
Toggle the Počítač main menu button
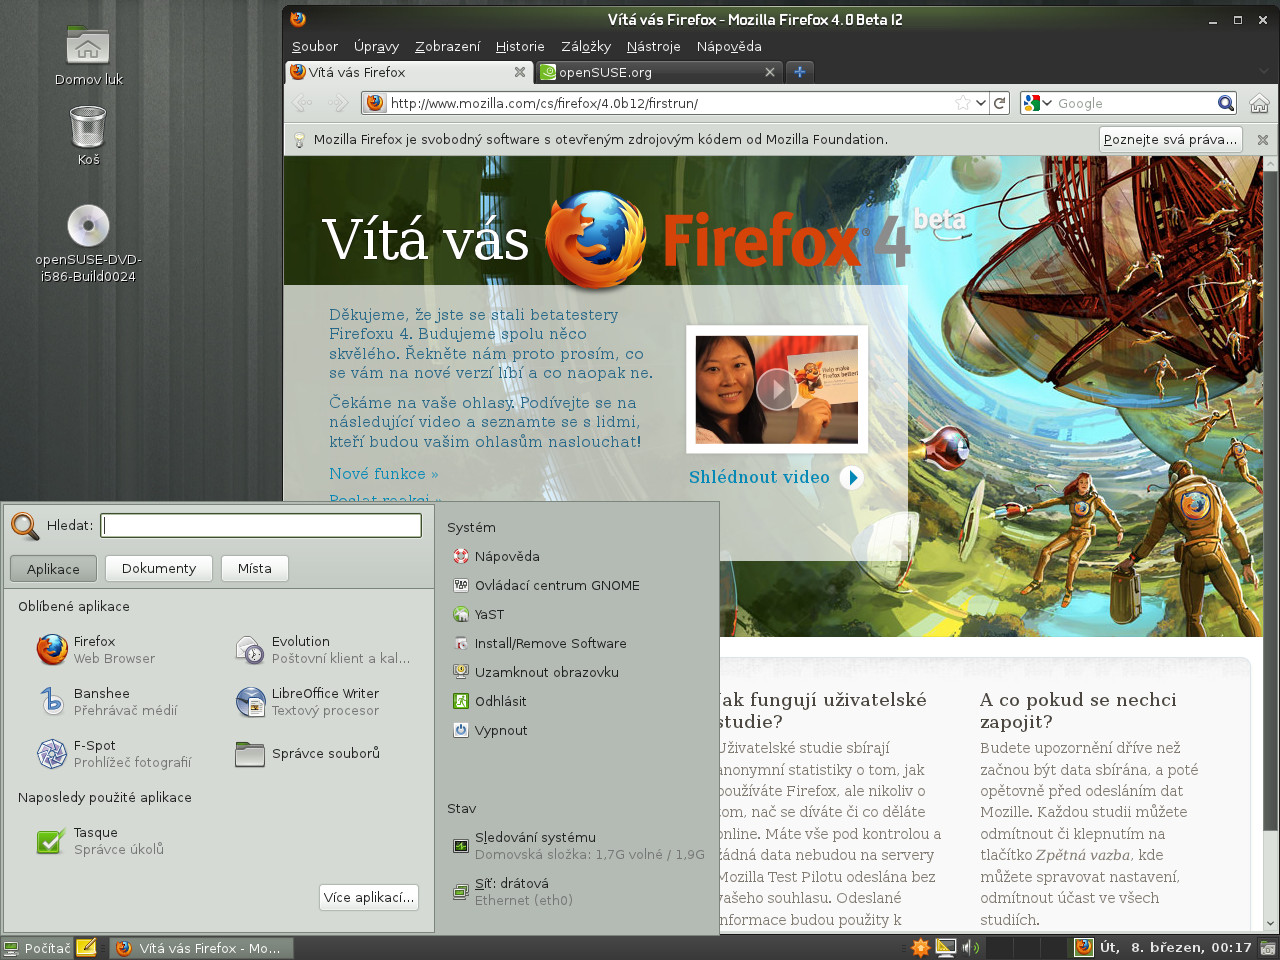click(x=38, y=948)
